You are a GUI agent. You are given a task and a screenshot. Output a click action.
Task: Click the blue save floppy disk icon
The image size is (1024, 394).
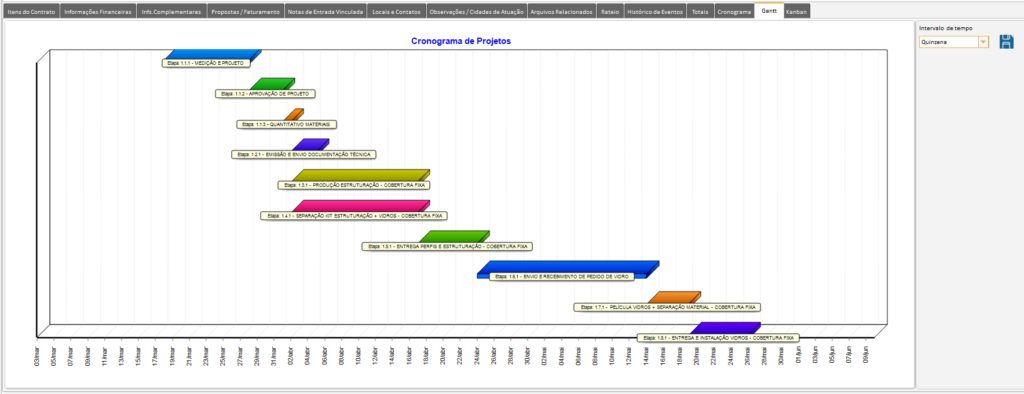click(x=1006, y=42)
